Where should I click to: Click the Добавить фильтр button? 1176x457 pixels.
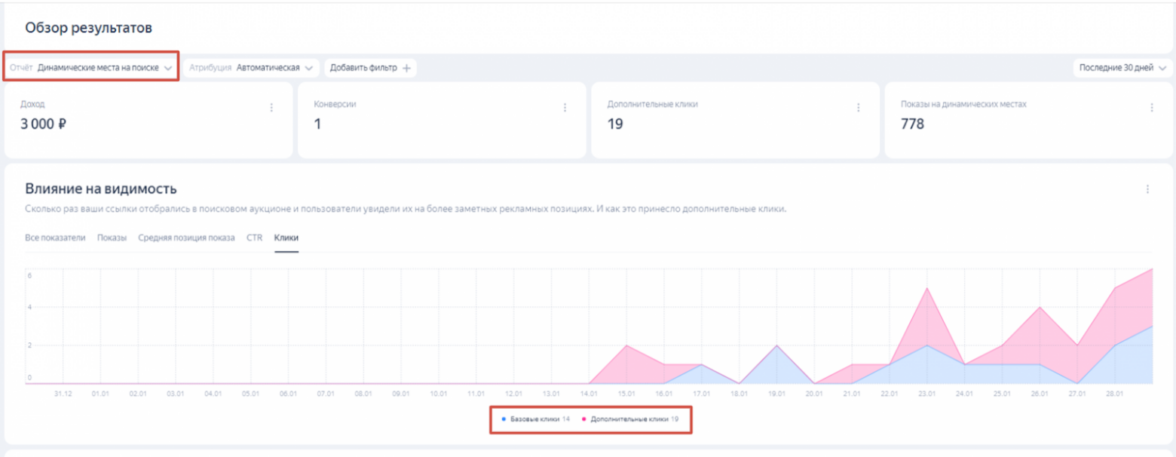pyautogui.click(x=363, y=68)
